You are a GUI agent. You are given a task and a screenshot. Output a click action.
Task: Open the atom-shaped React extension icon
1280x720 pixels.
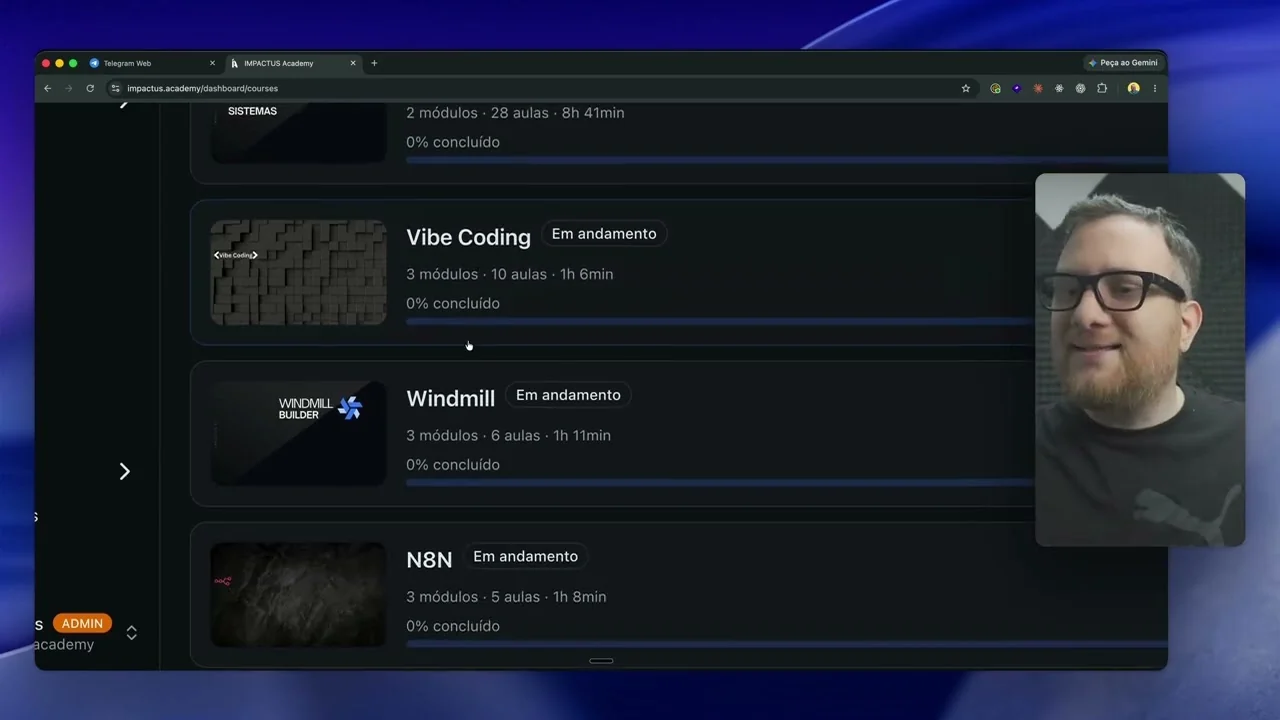coord(1059,88)
